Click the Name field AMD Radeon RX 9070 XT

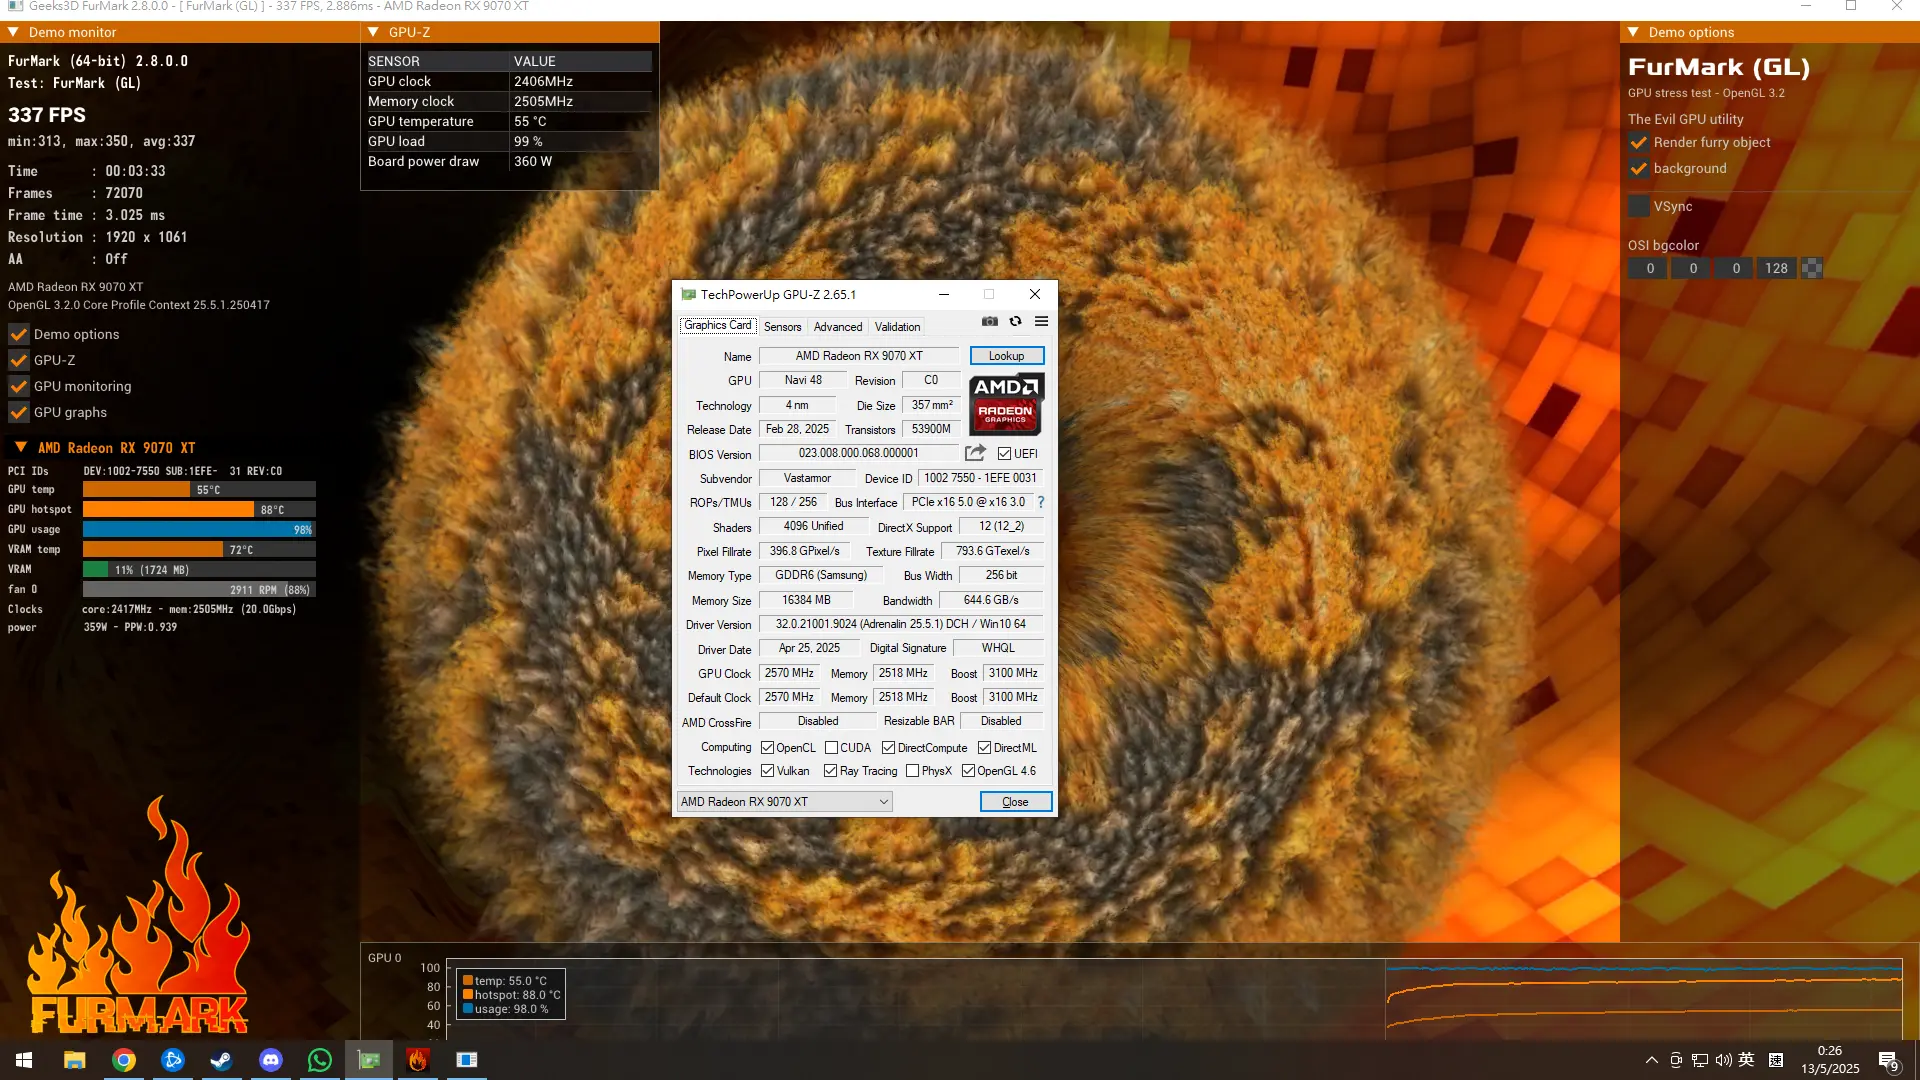click(859, 356)
